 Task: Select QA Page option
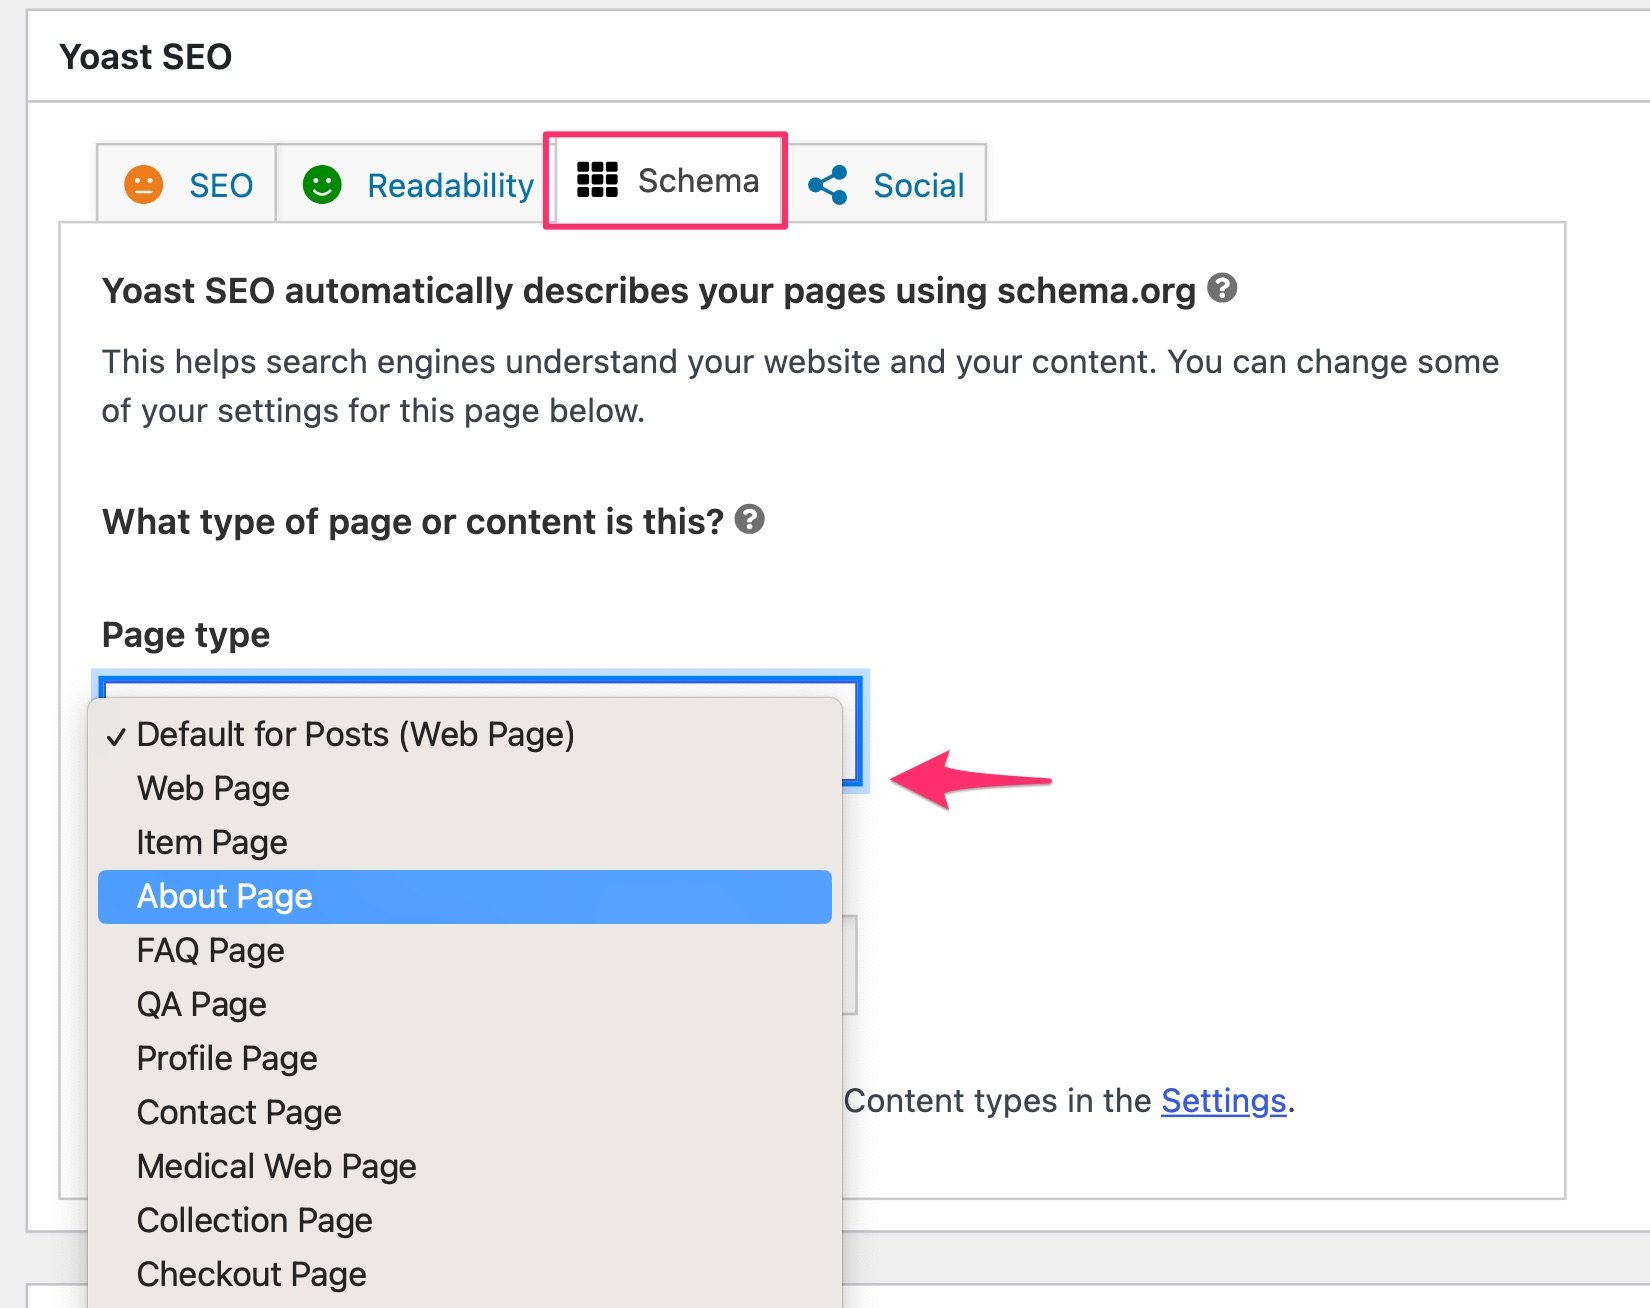click(465, 1005)
